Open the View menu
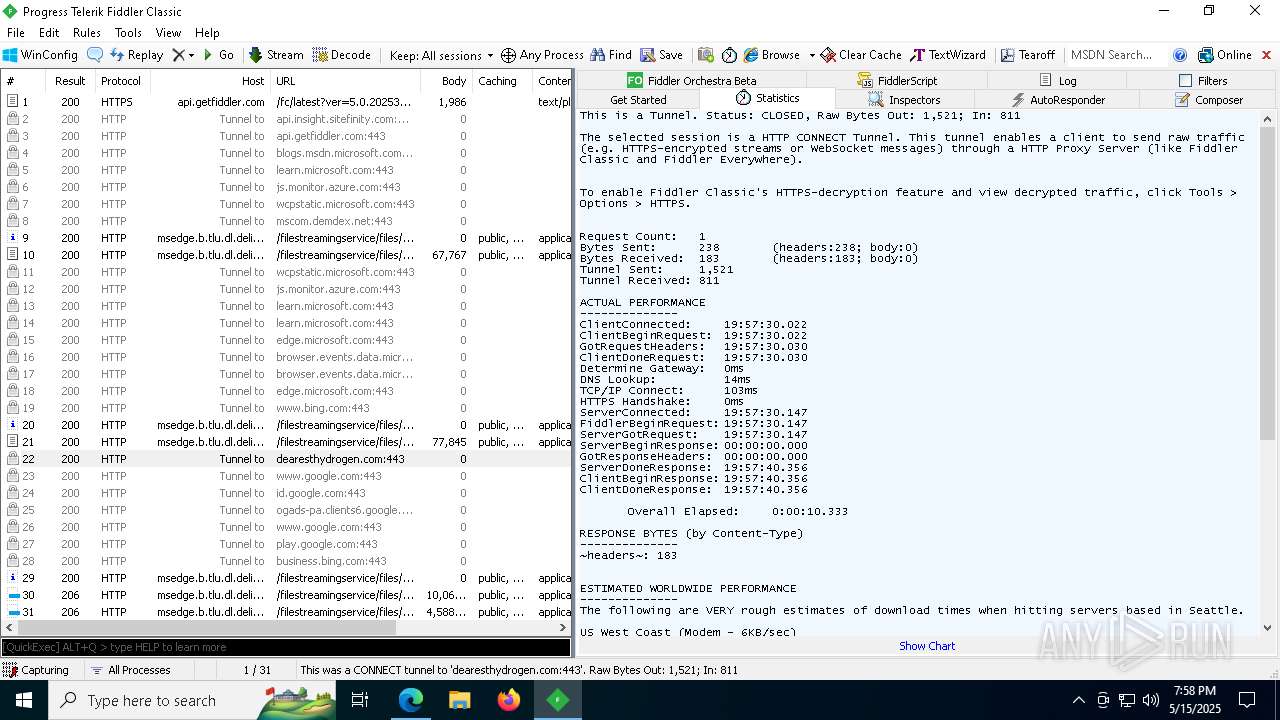 (168, 33)
